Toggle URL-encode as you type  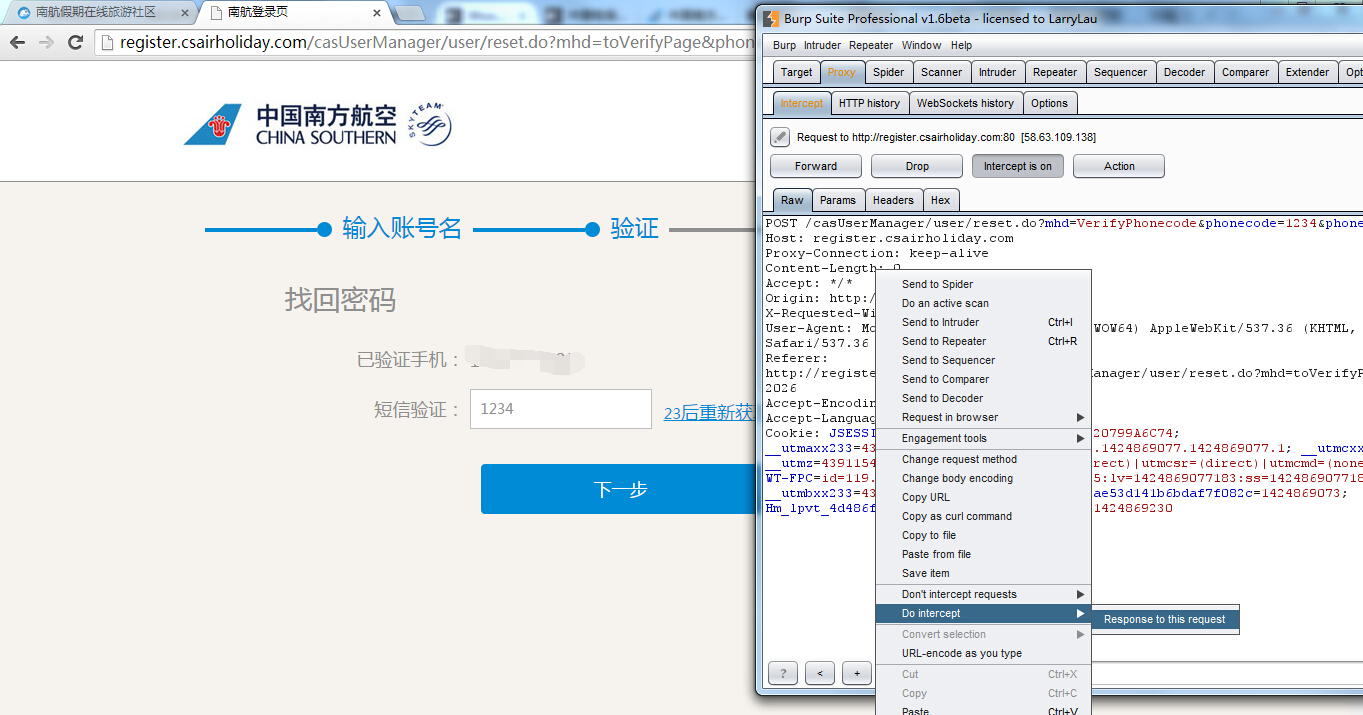click(983, 653)
